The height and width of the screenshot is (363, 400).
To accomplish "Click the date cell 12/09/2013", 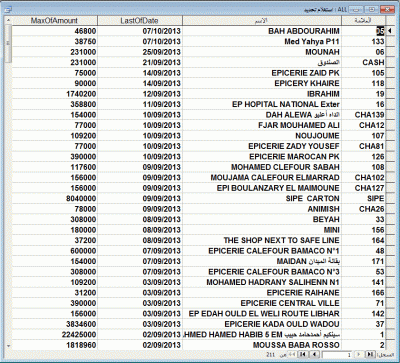I will [140, 94].
